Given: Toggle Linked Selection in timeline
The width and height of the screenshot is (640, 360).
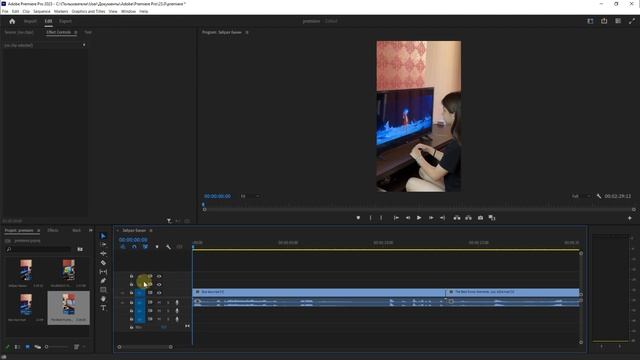Looking at the screenshot, I should coord(145,247).
